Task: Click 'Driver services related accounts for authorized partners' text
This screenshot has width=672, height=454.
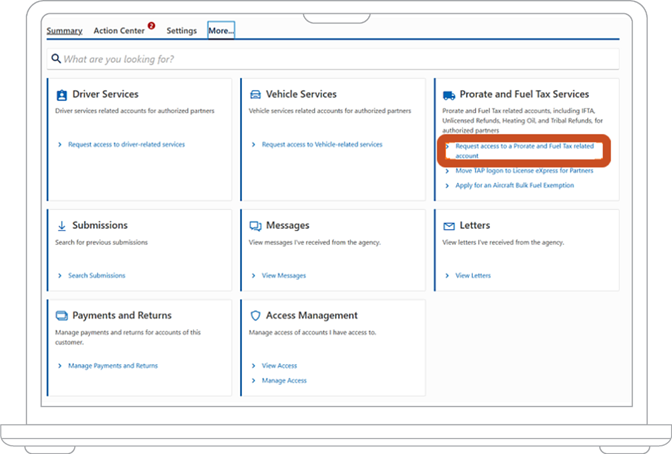Action: coord(135,111)
